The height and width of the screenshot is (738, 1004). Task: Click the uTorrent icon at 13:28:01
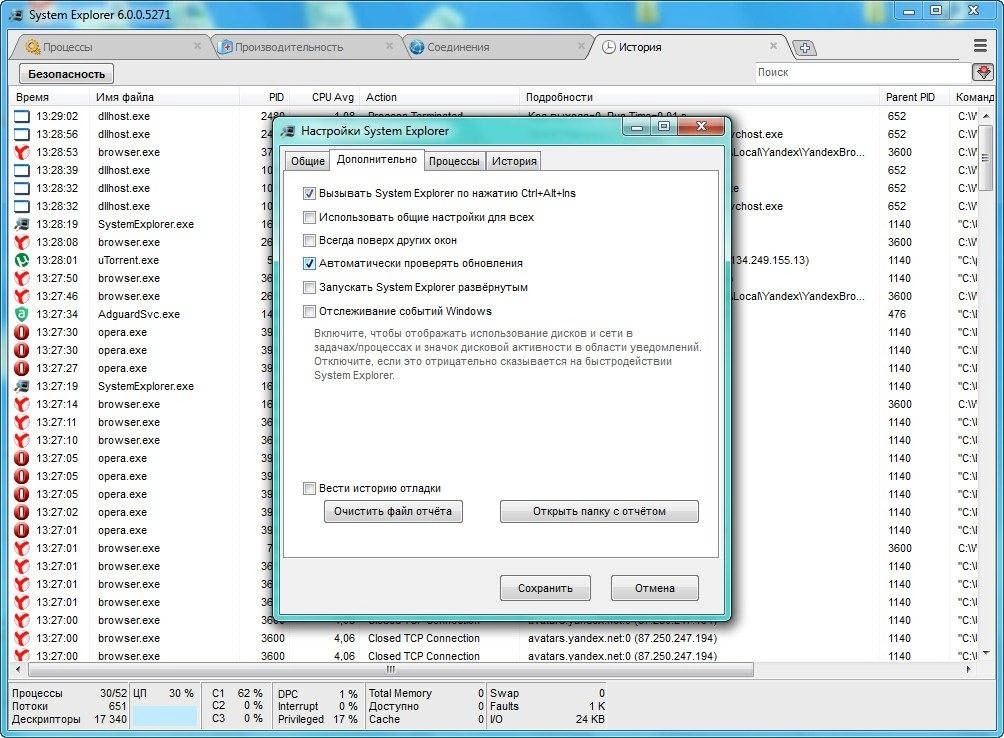[22, 261]
